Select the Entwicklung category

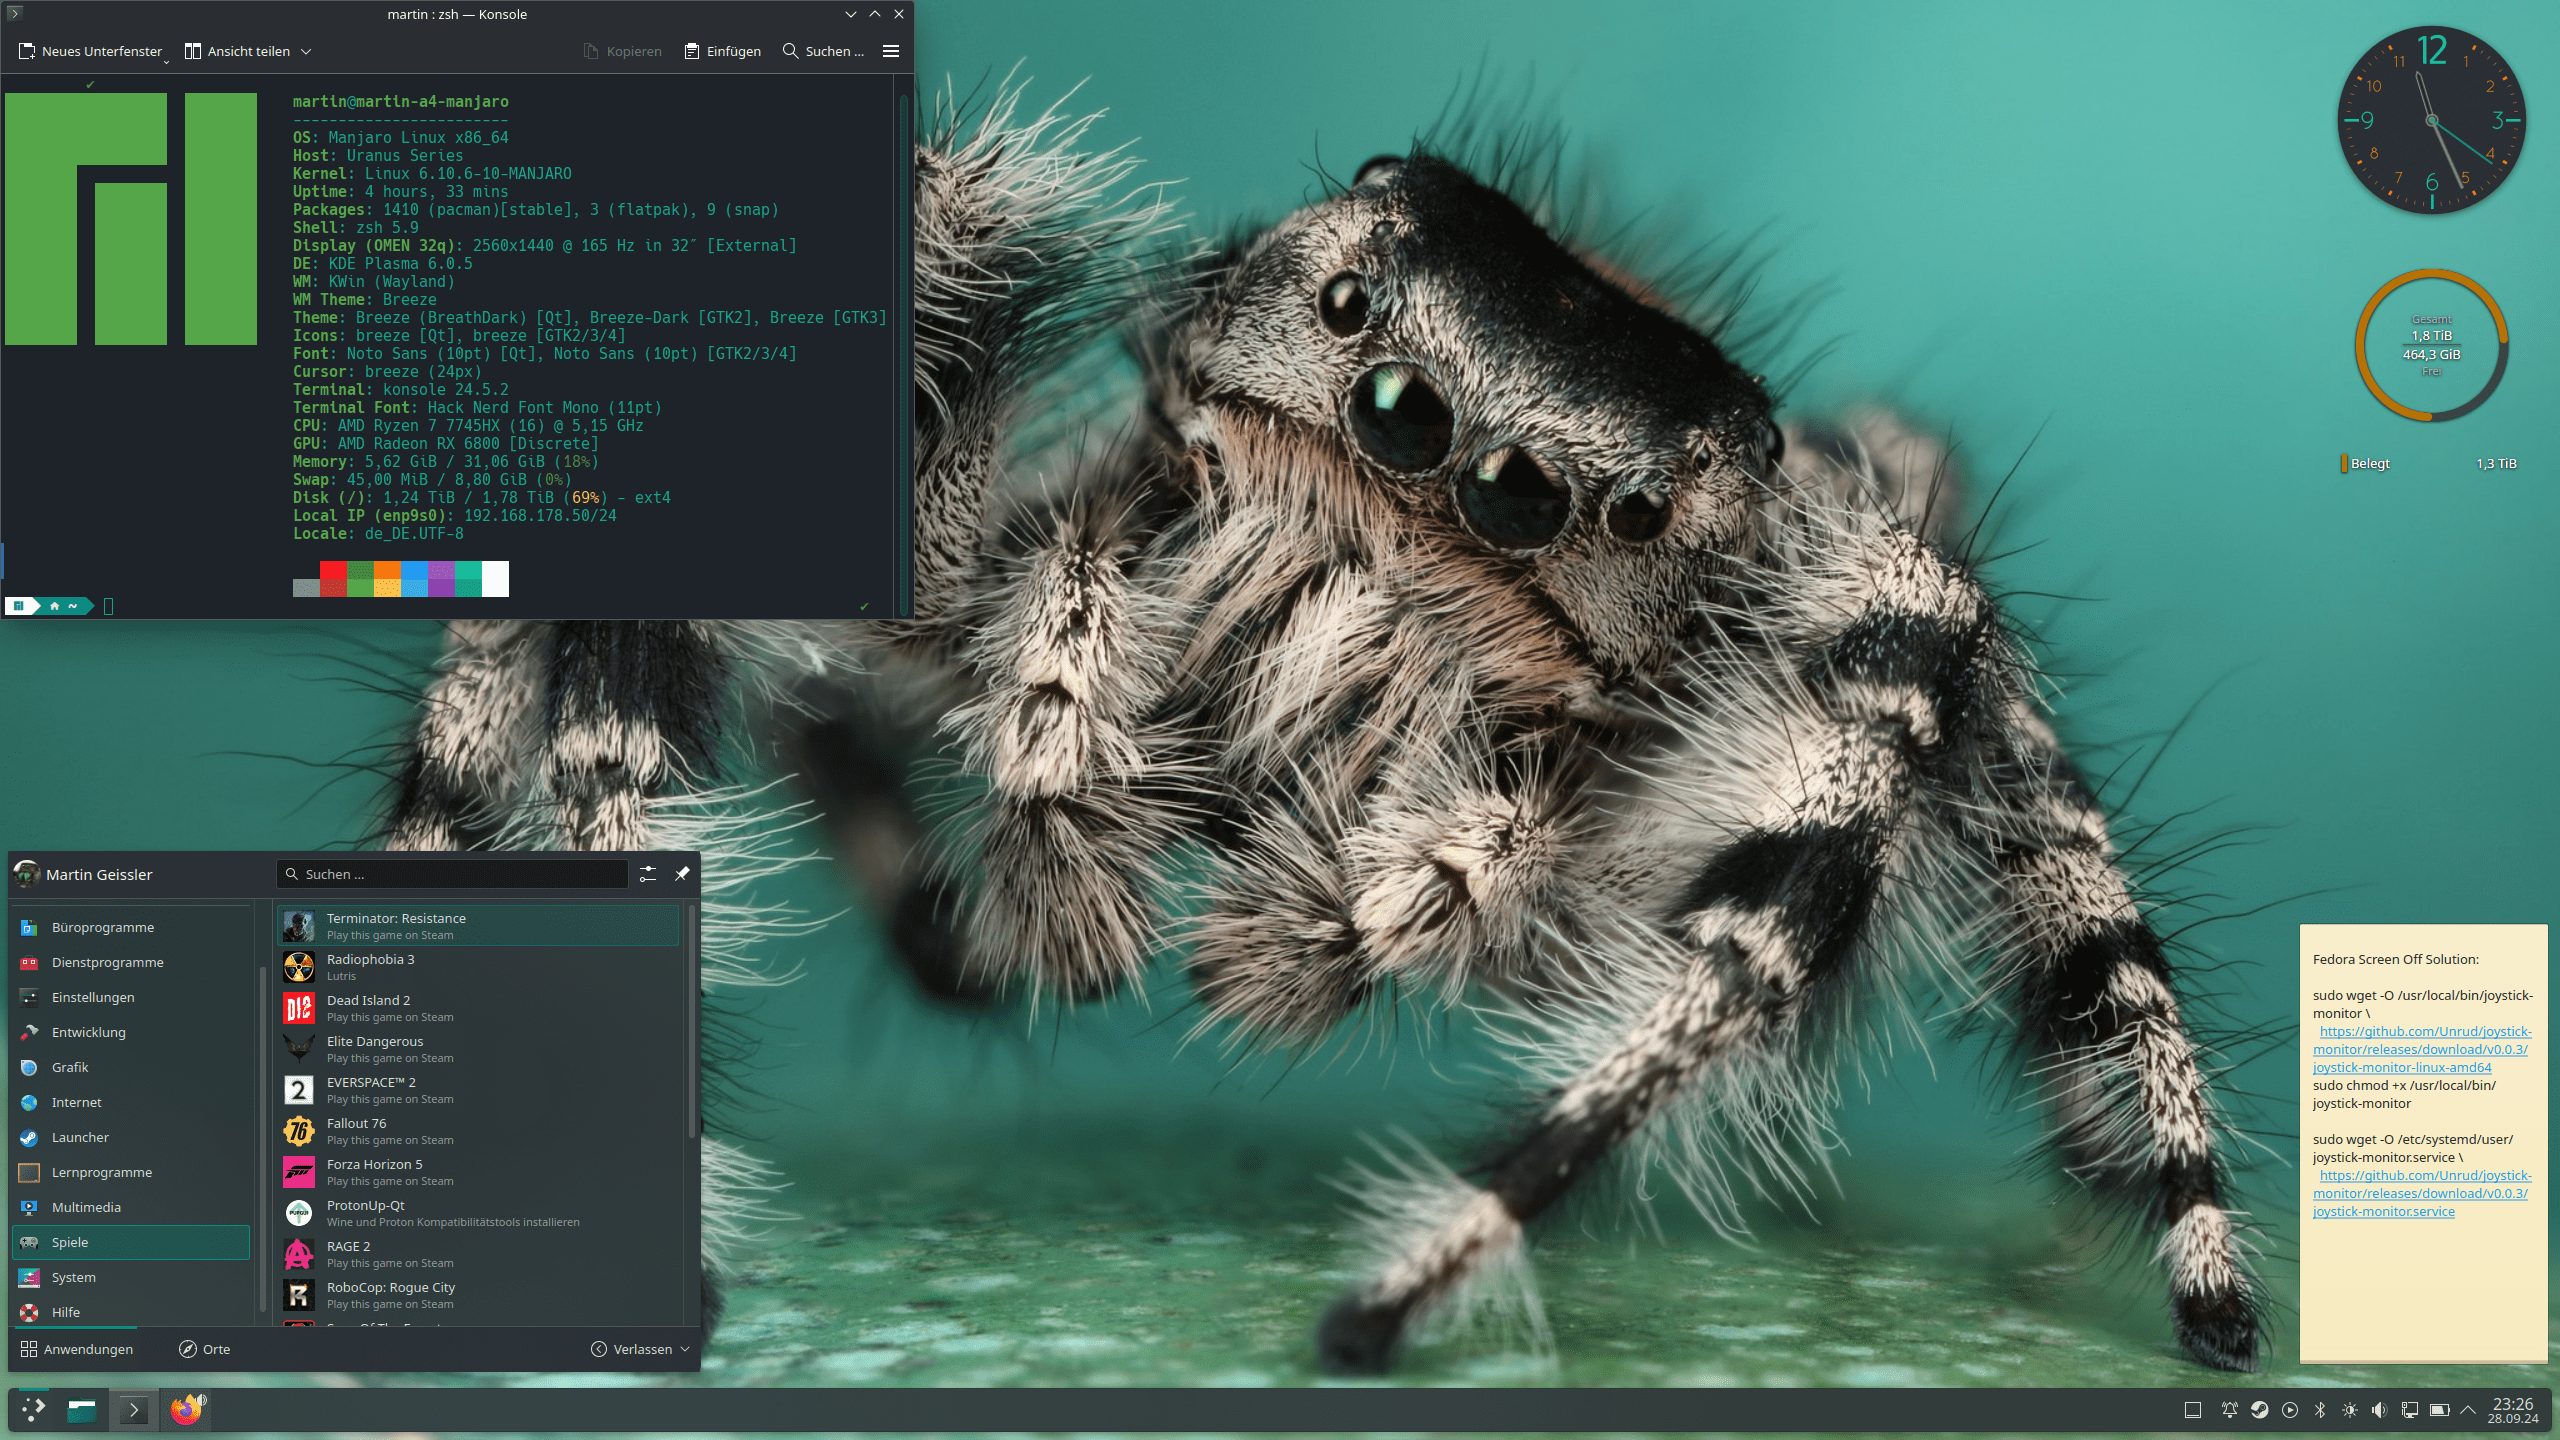[x=131, y=1032]
